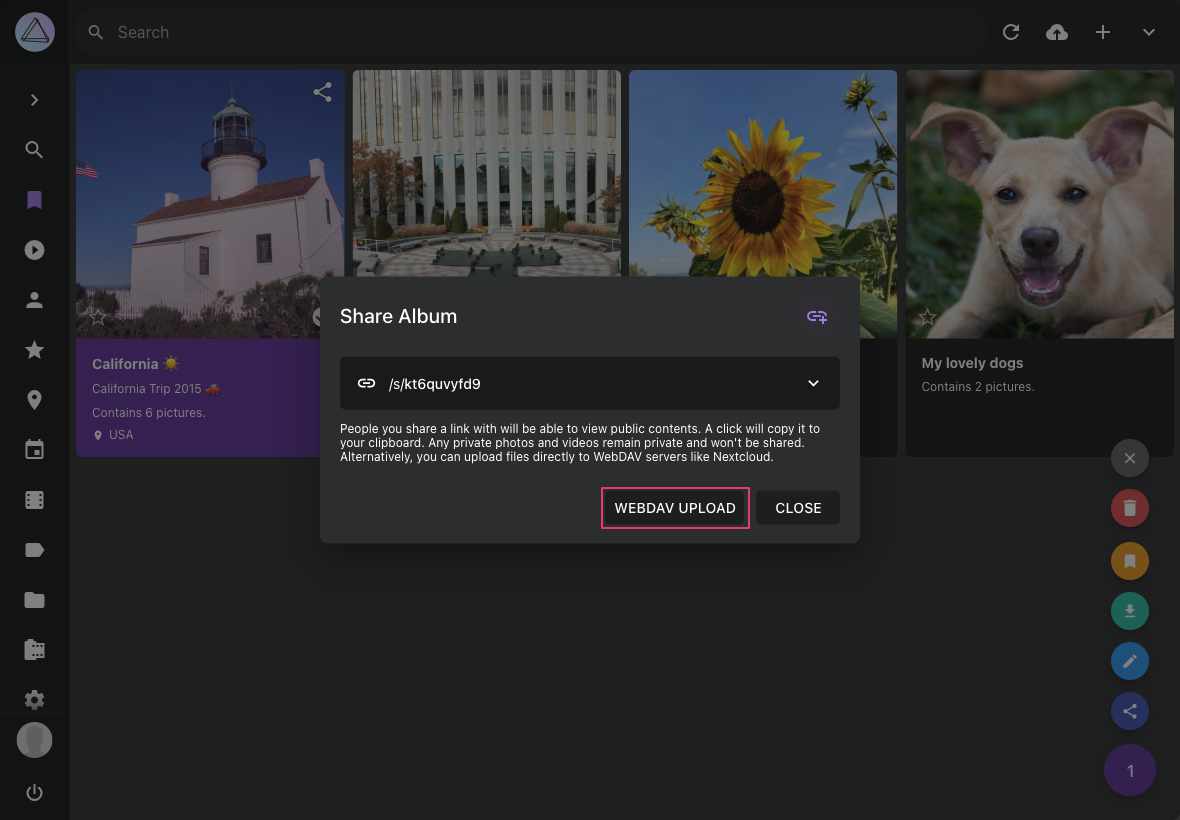The image size is (1180, 820).
Task: Delete selection with the red trash icon
Action: pyautogui.click(x=1129, y=507)
